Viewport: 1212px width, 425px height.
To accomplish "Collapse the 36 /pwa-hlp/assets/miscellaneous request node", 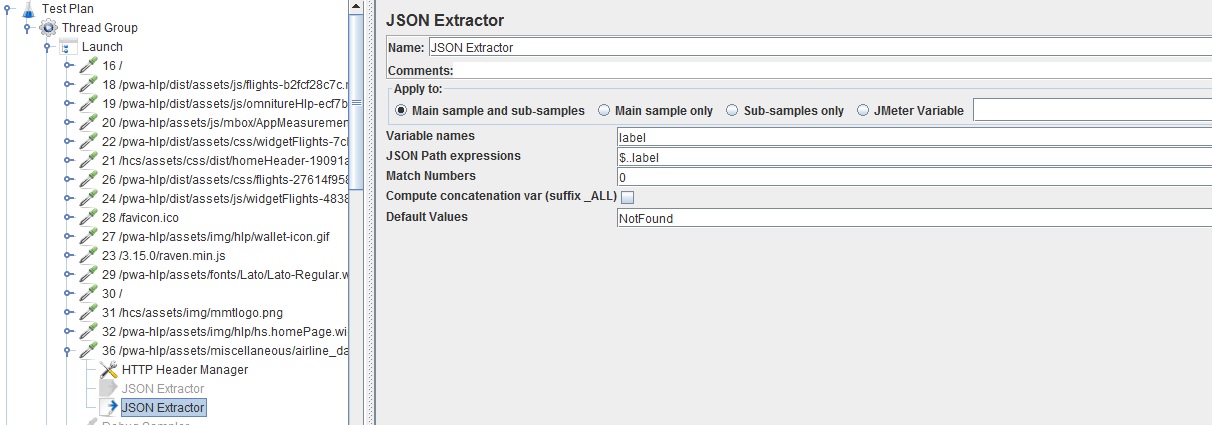I will [68, 351].
